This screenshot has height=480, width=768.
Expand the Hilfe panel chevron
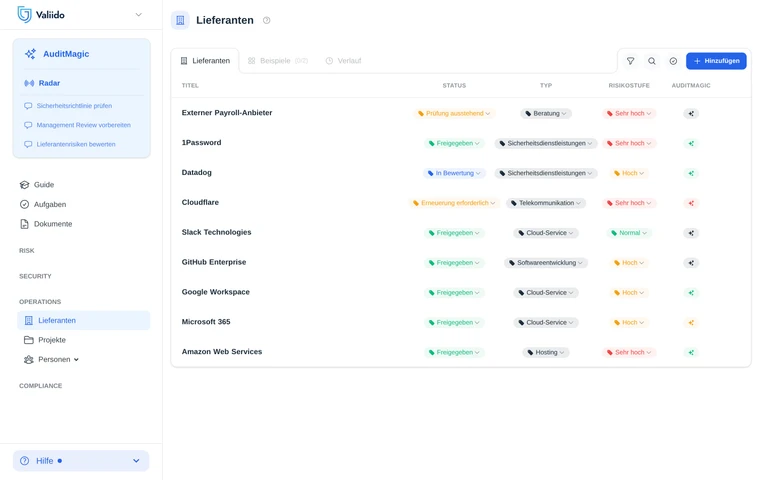pyautogui.click(x=136, y=461)
